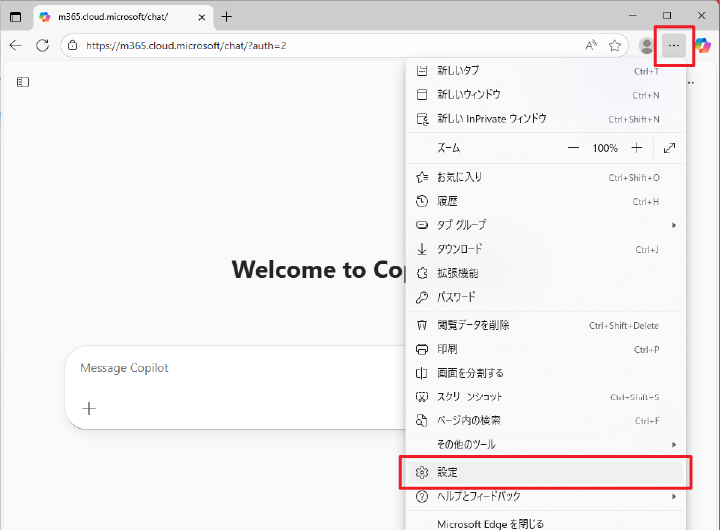Viewport: 720px width, 530px height.
Task: Open a new tab with the plus button
Action: pyautogui.click(x=227, y=17)
